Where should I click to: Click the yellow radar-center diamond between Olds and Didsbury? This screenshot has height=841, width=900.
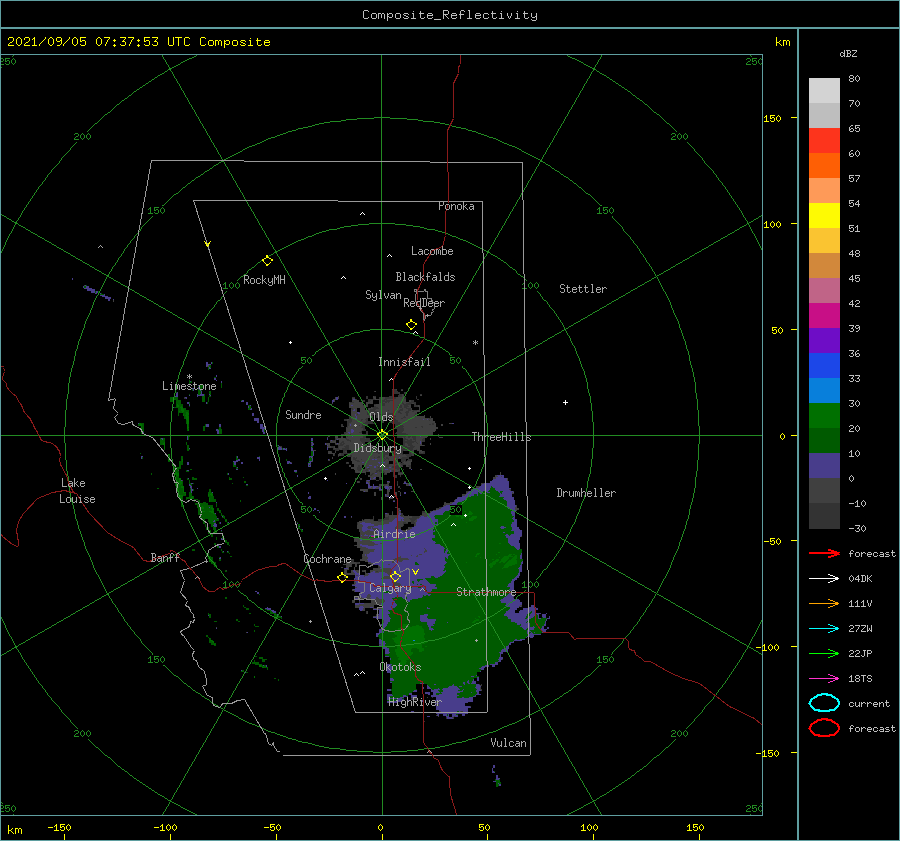click(382, 435)
